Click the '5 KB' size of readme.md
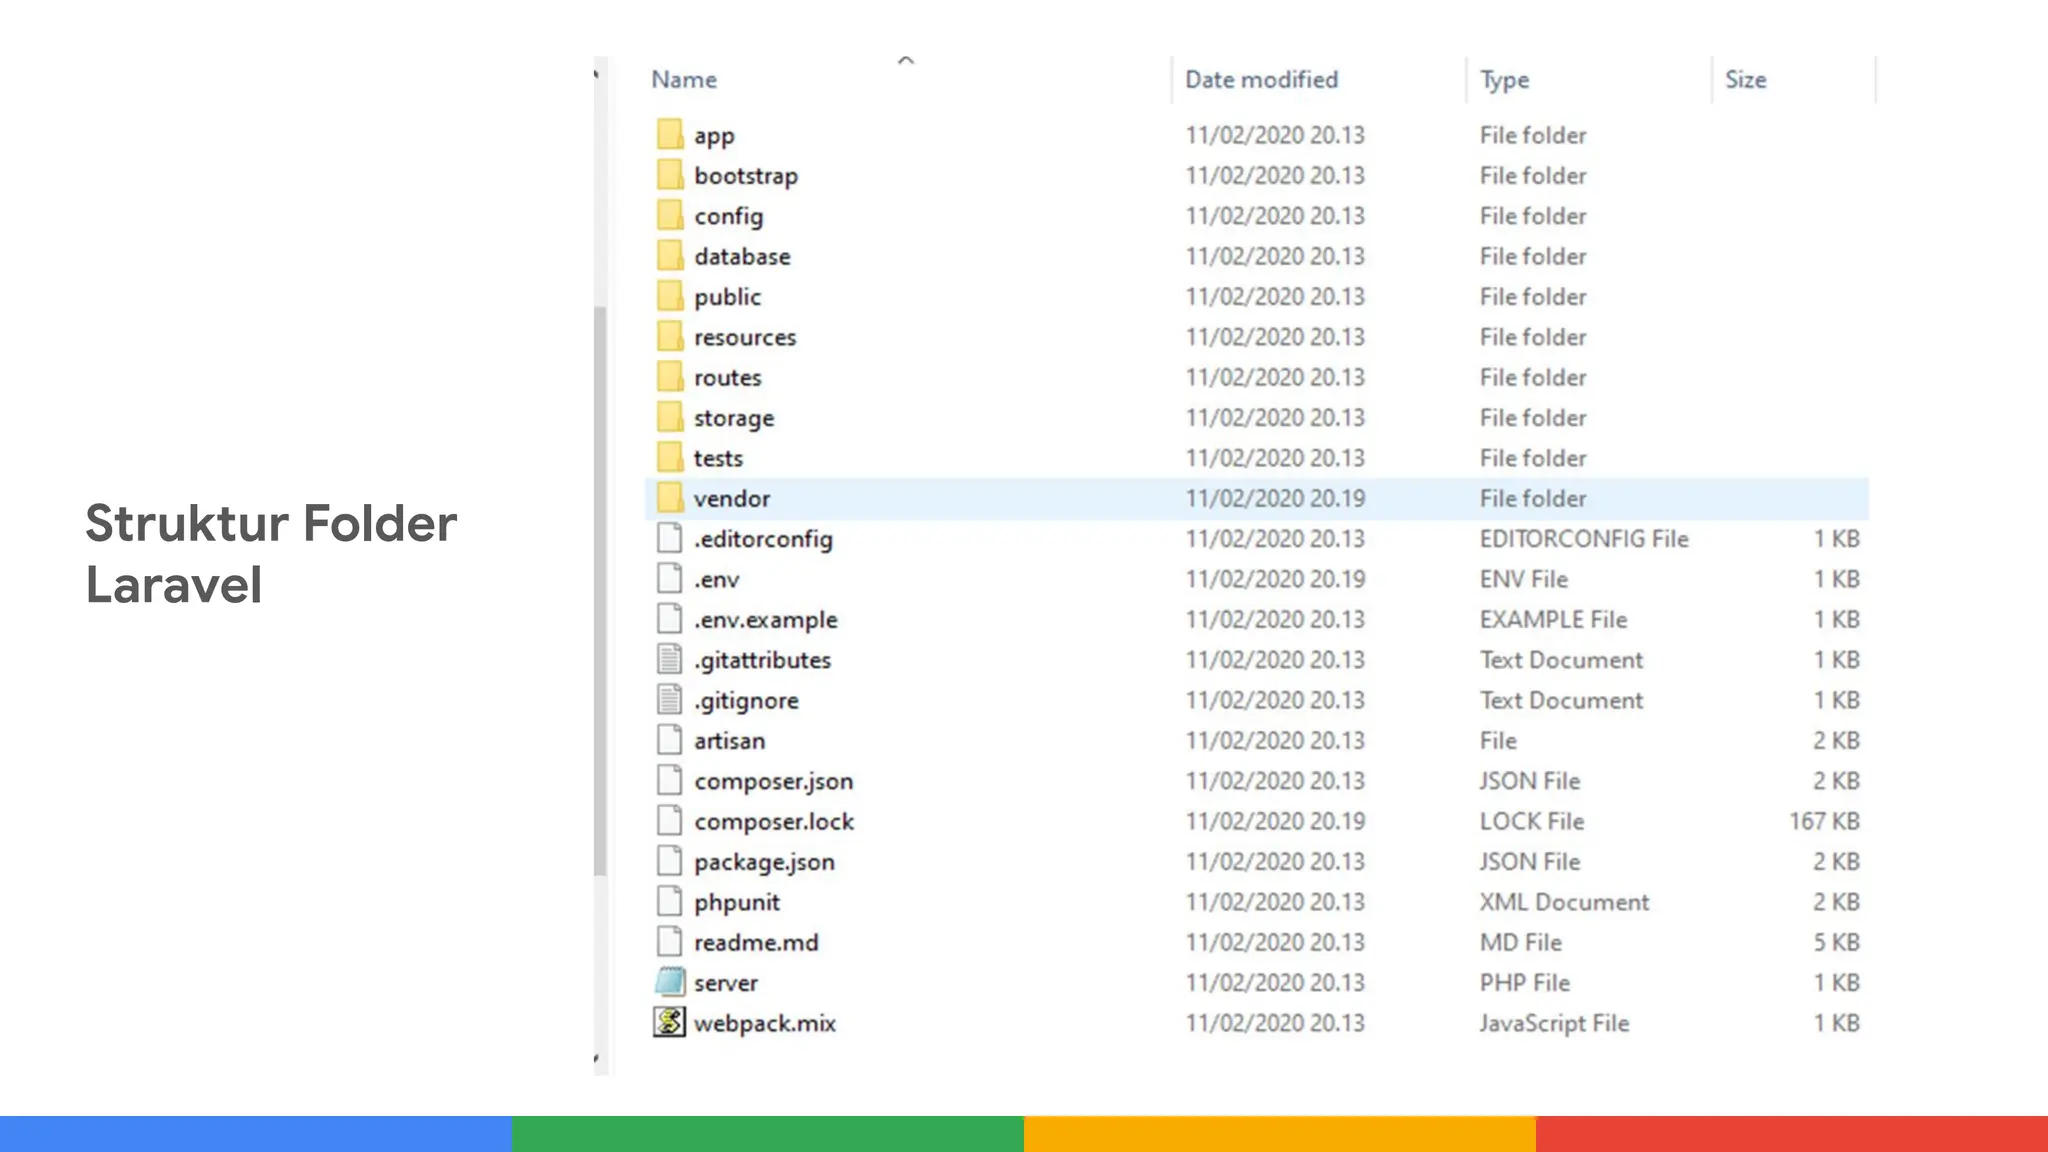2048x1152 pixels. pyautogui.click(x=1836, y=942)
